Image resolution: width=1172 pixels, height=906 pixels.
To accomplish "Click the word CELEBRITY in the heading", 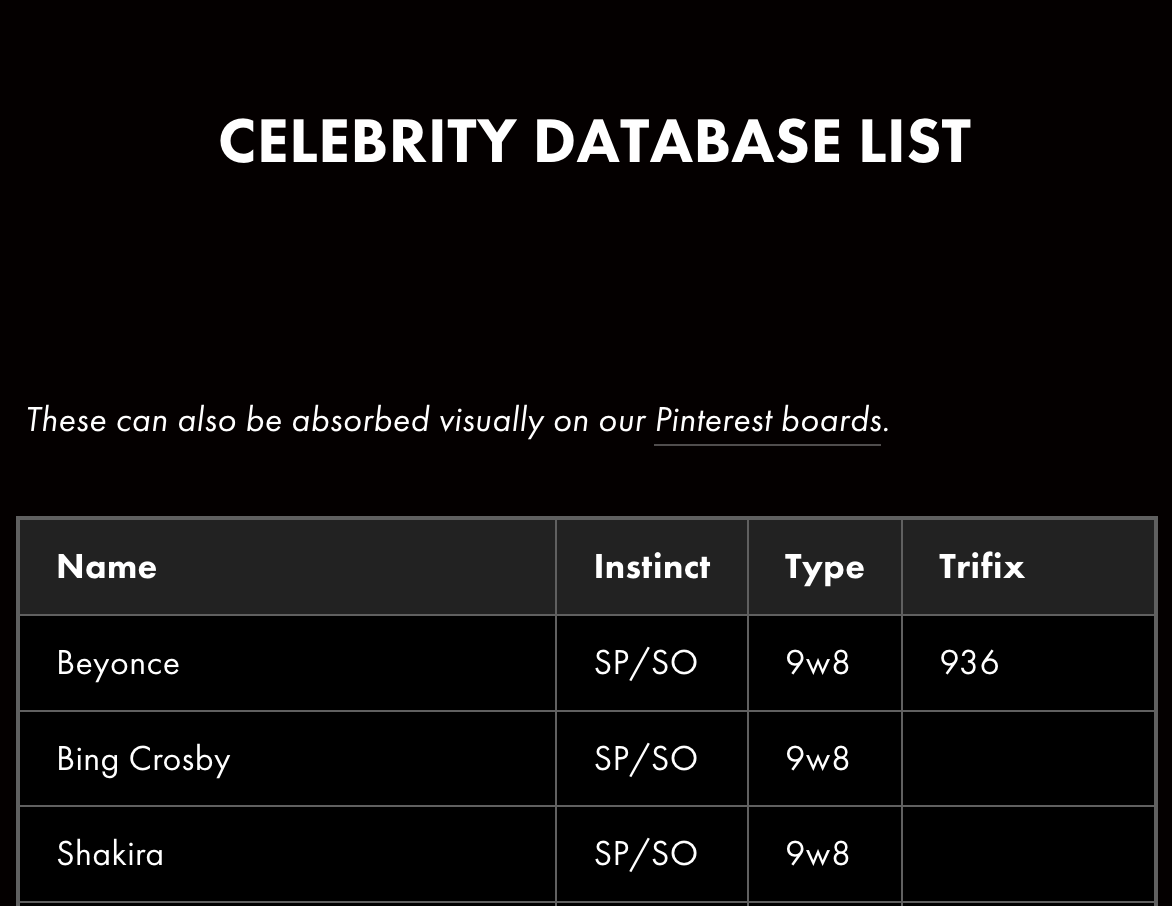I will (x=367, y=141).
